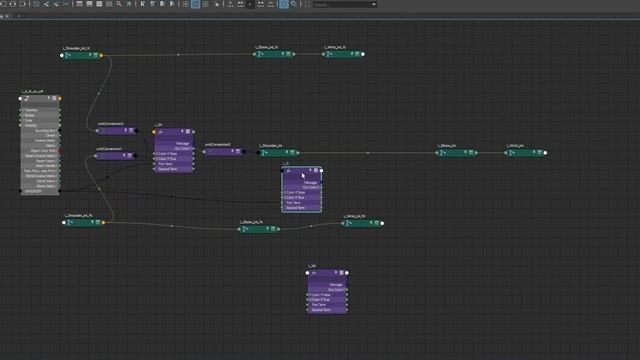Switch all nodes to Connected mode icon
This screenshot has width=640, height=360.
[89, 4]
